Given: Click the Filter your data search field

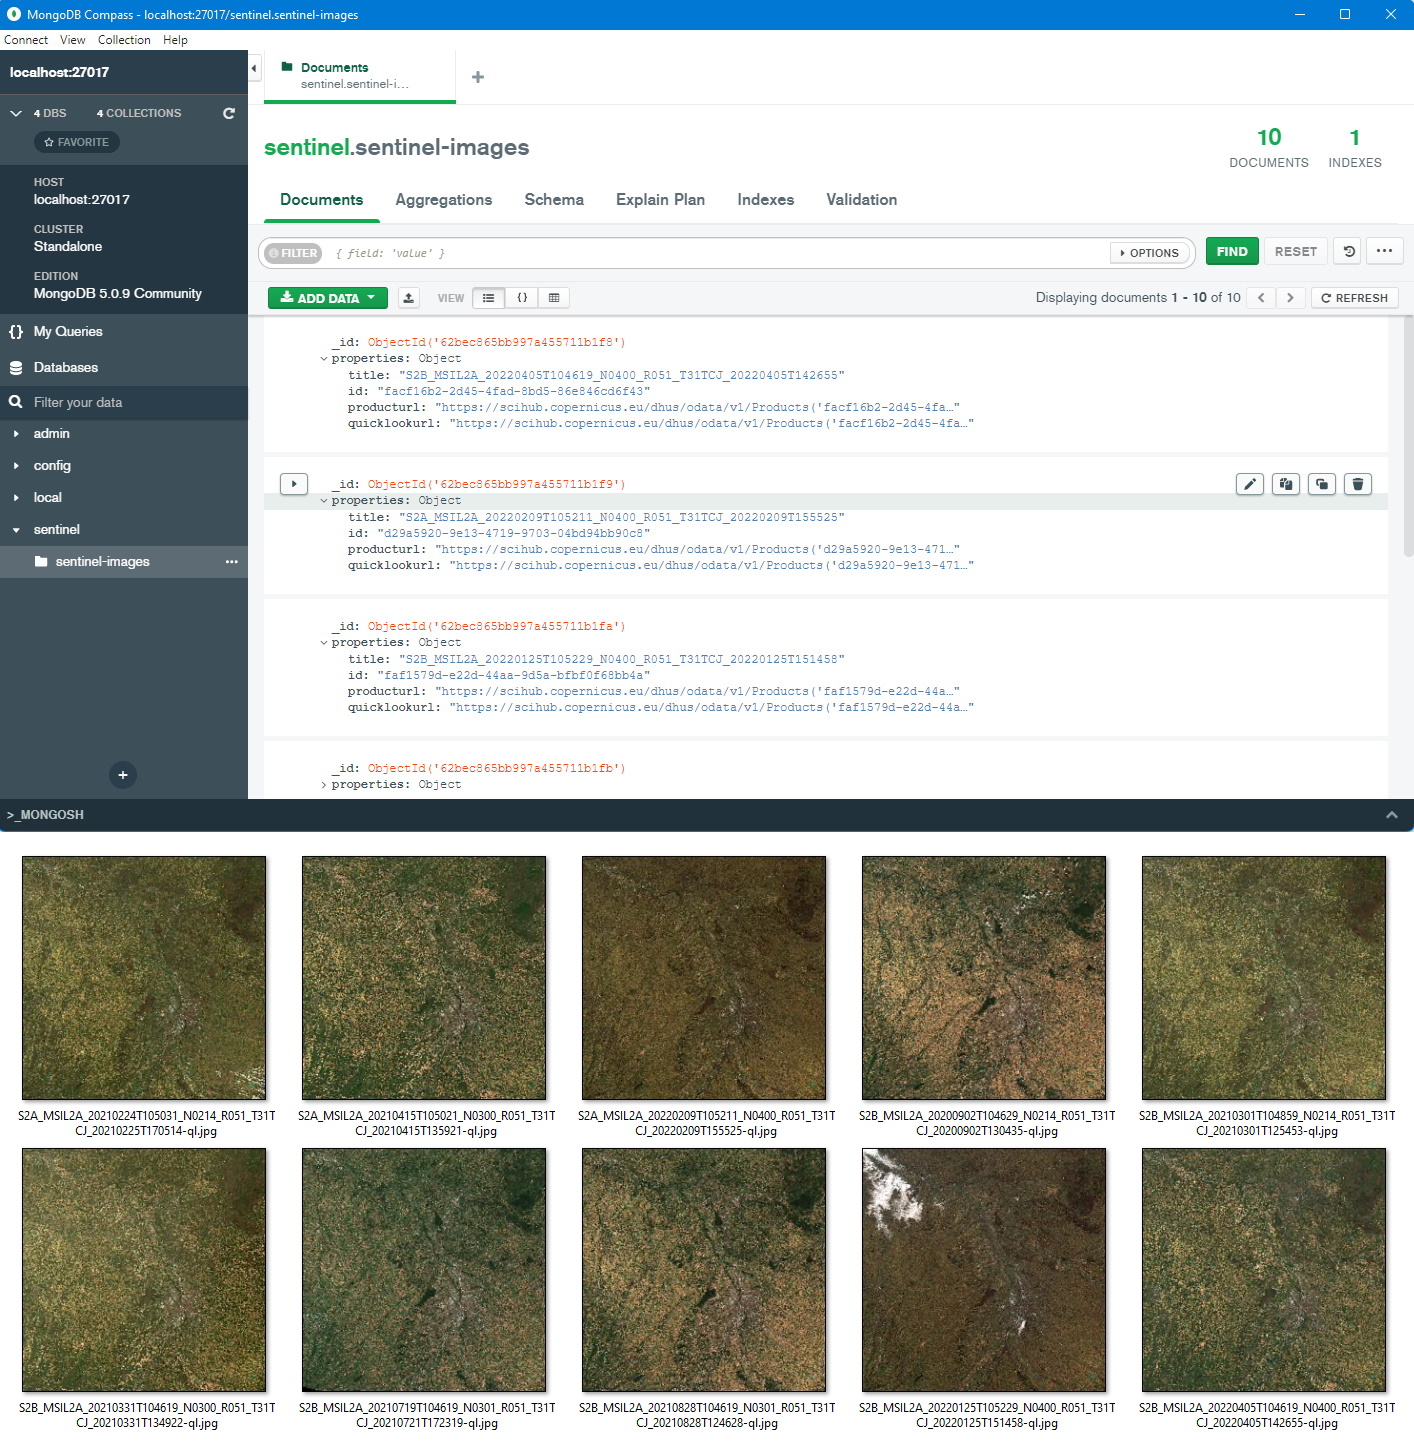Looking at the screenshot, I should point(124,402).
